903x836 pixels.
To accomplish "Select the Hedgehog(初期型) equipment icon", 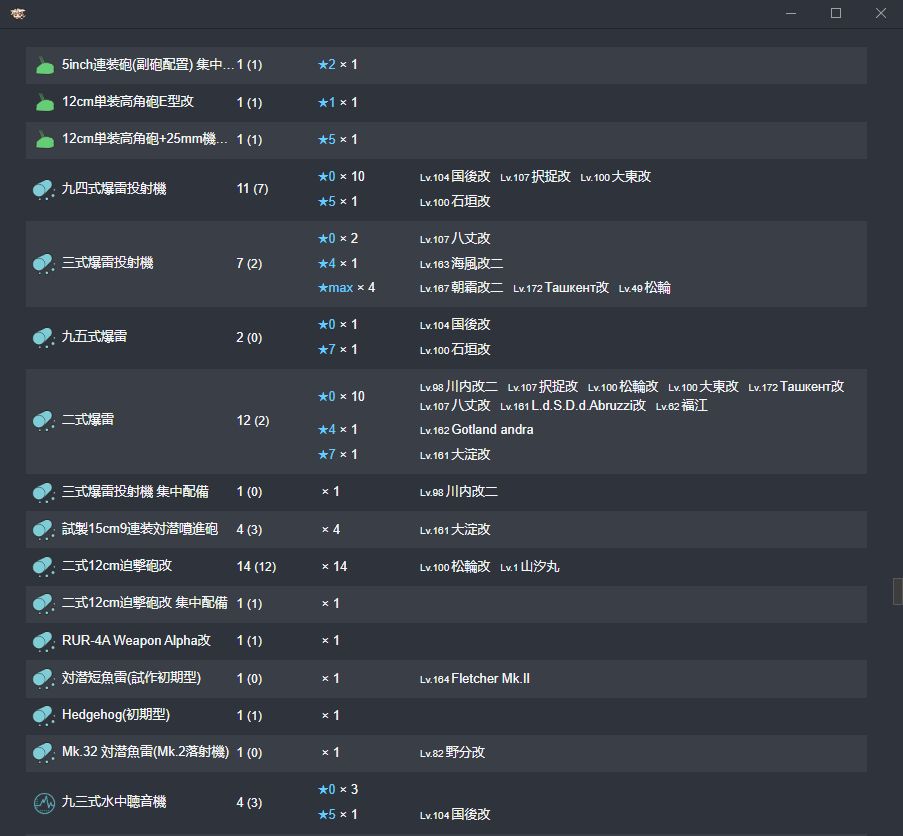I will click(44, 716).
